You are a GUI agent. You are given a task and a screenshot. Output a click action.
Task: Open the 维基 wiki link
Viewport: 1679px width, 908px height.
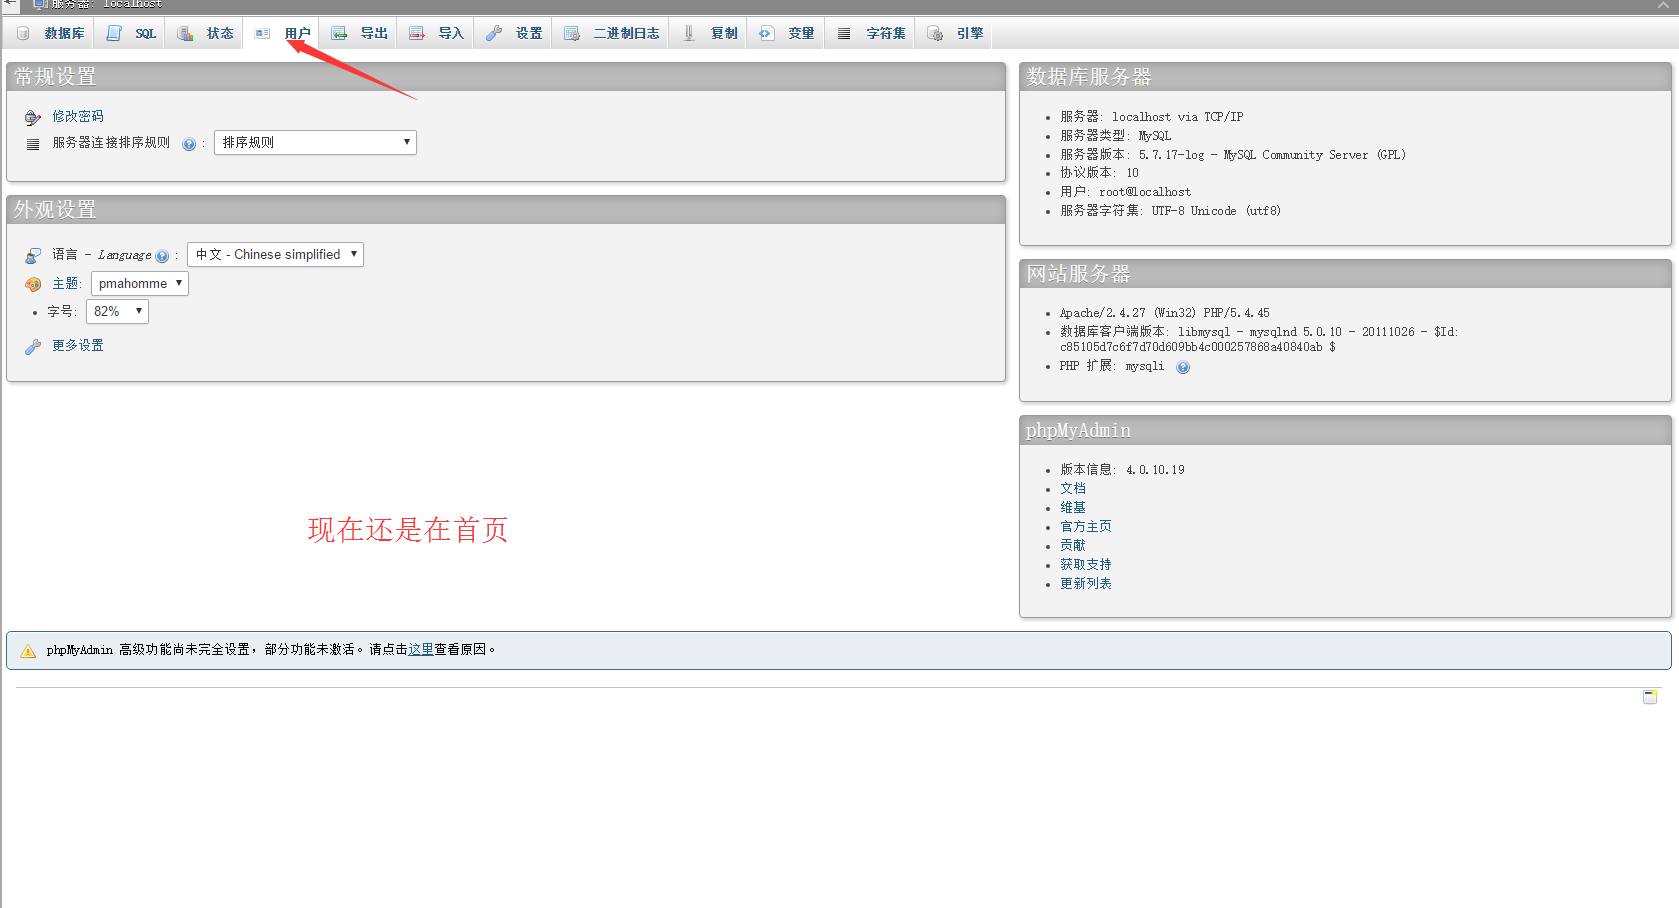click(x=1073, y=508)
